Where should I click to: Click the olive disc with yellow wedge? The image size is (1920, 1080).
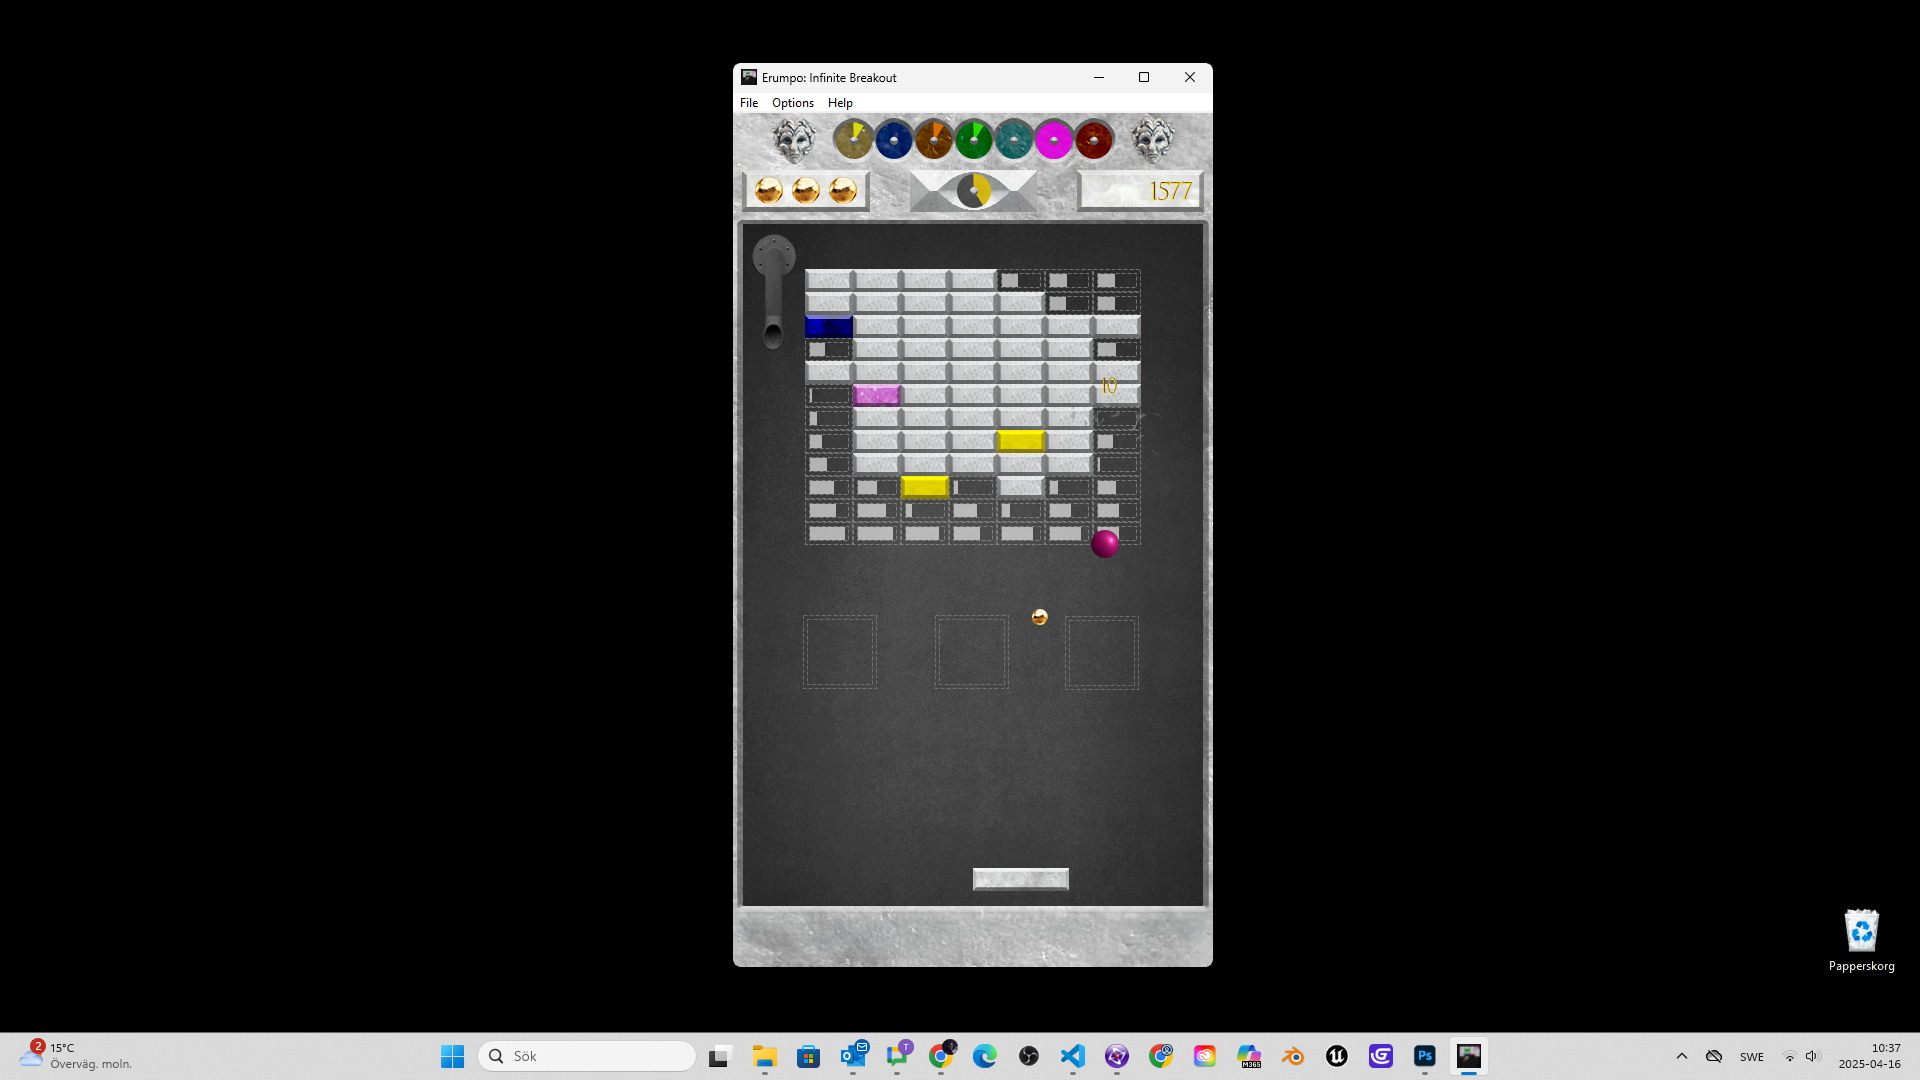tap(853, 140)
